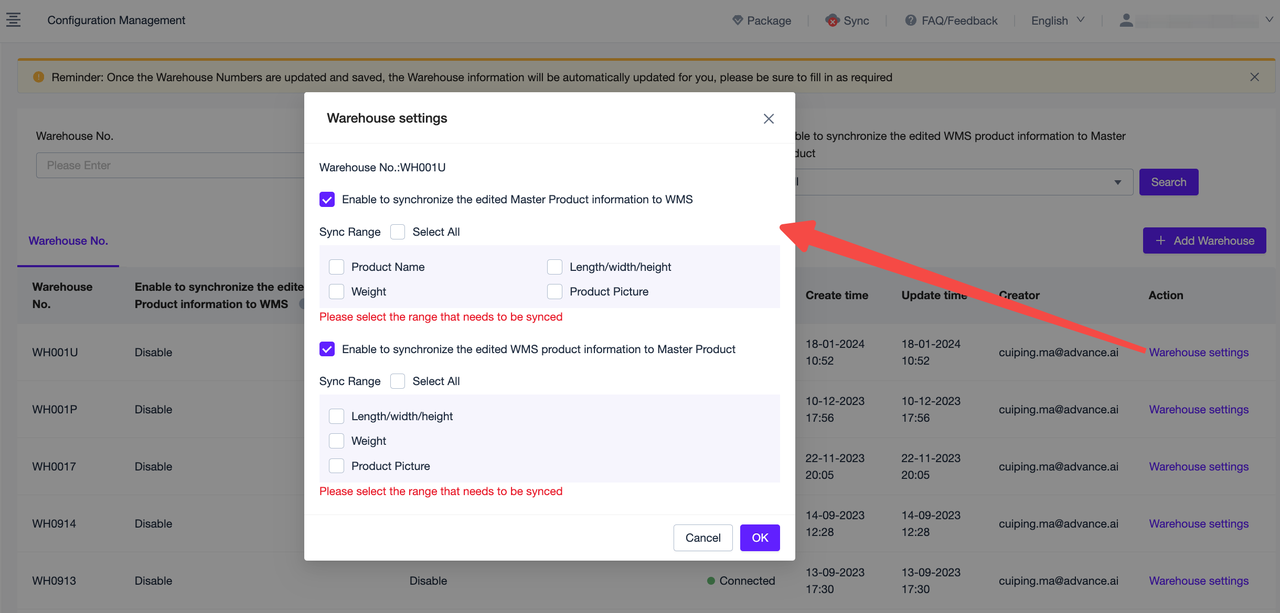
Task: Dismiss the yellow reminder banner
Action: pyautogui.click(x=1254, y=77)
